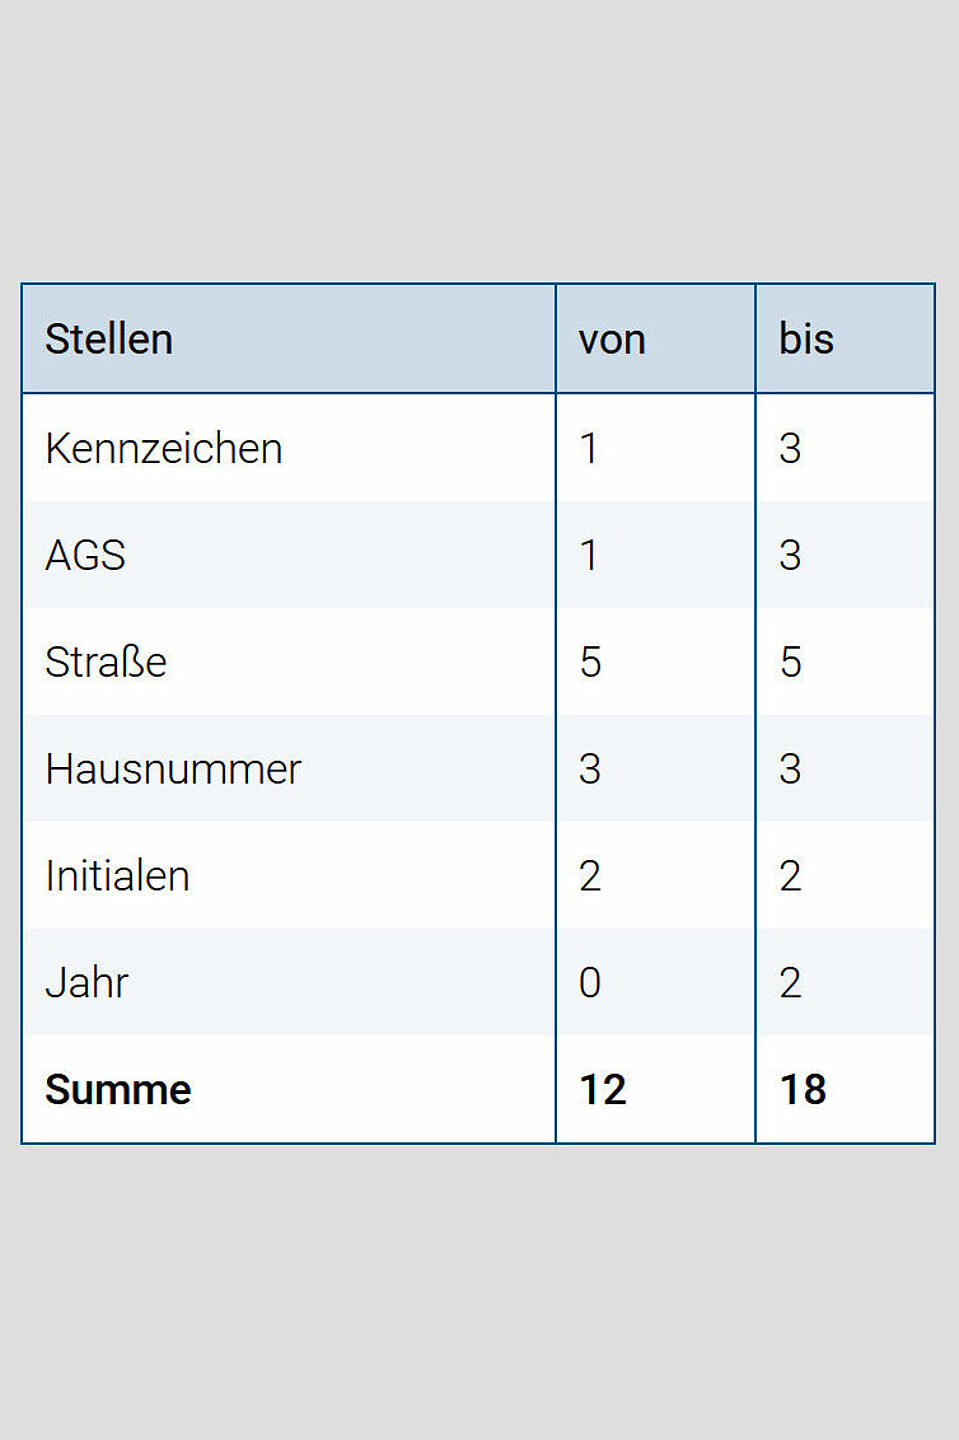Click the Summe von total 12
The width and height of the screenshot is (959, 1440).
click(603, 1089)
